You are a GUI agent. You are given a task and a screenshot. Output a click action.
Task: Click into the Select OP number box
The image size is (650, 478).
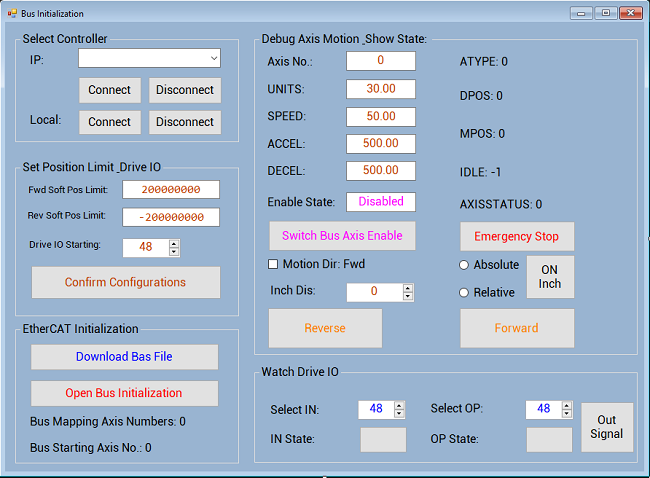pyautogui.click(x=544, y=409)
